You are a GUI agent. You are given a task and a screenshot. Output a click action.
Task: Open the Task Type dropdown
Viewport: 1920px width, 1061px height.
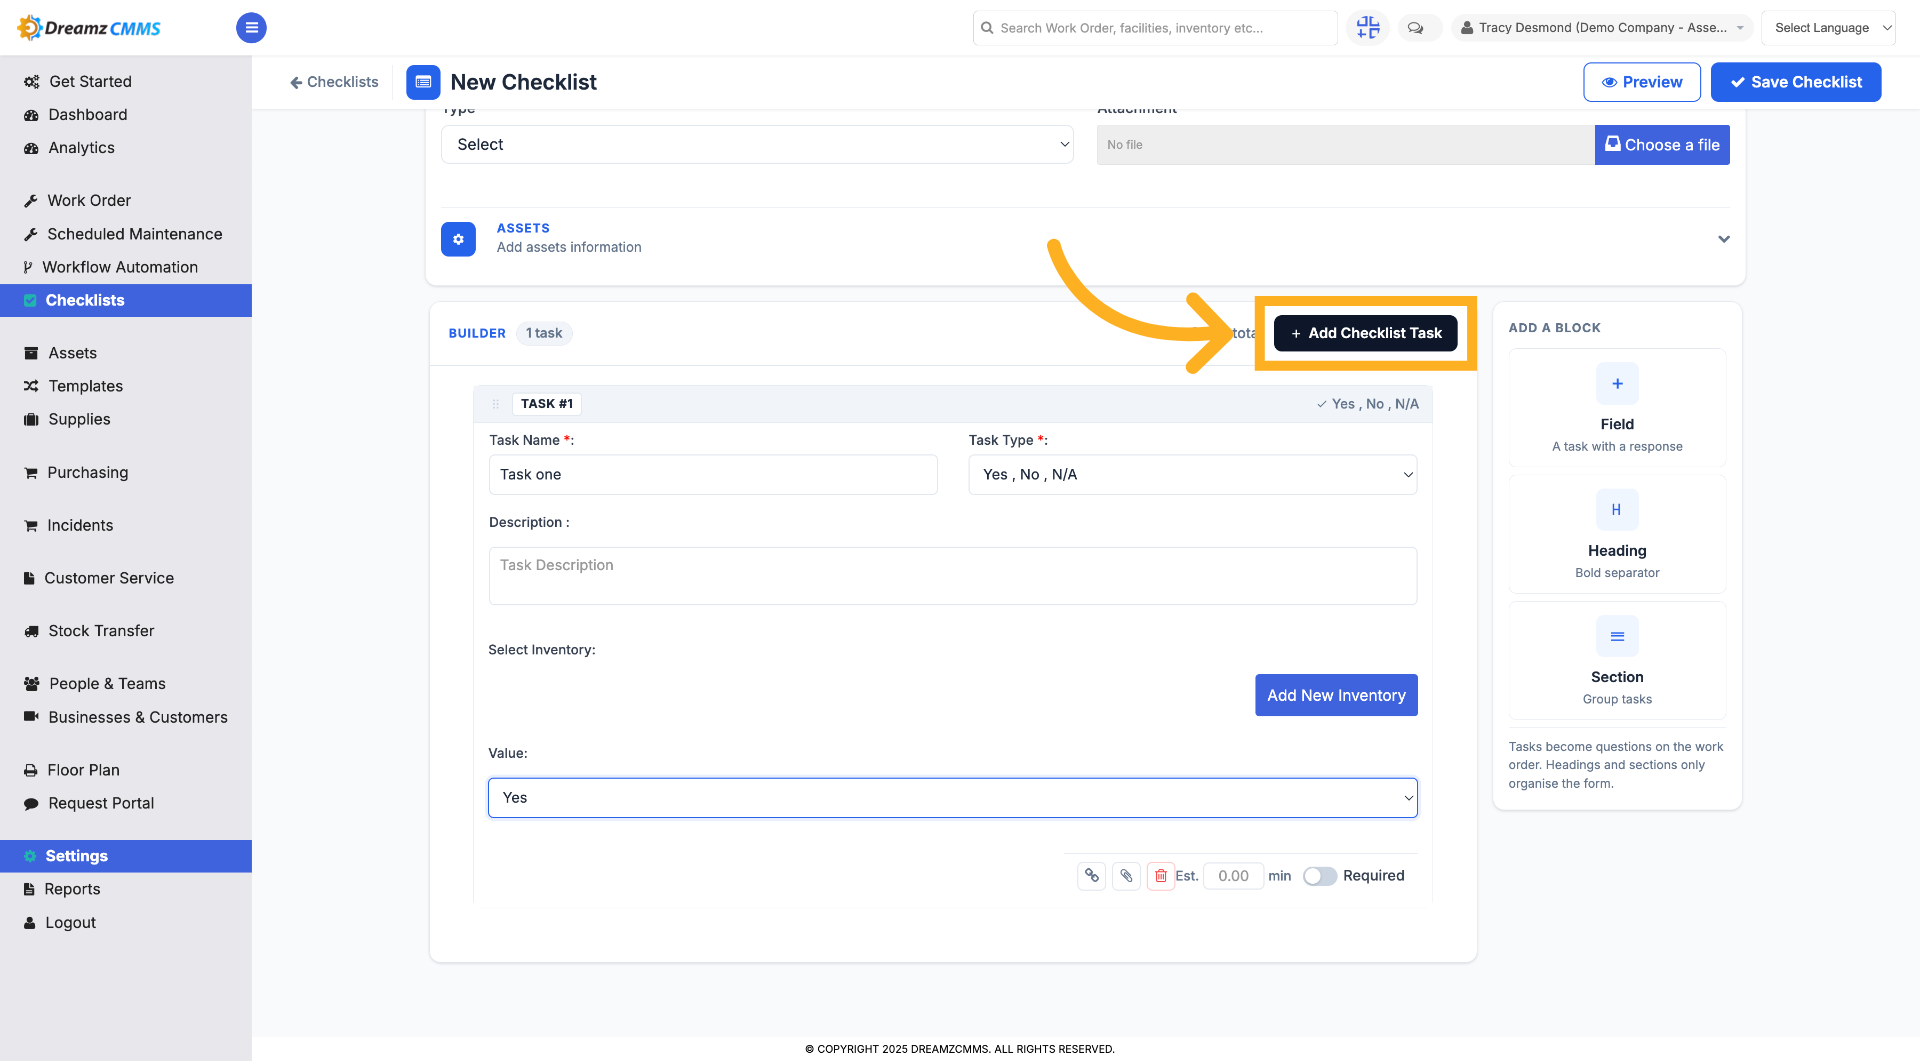tap(1192, 475)
